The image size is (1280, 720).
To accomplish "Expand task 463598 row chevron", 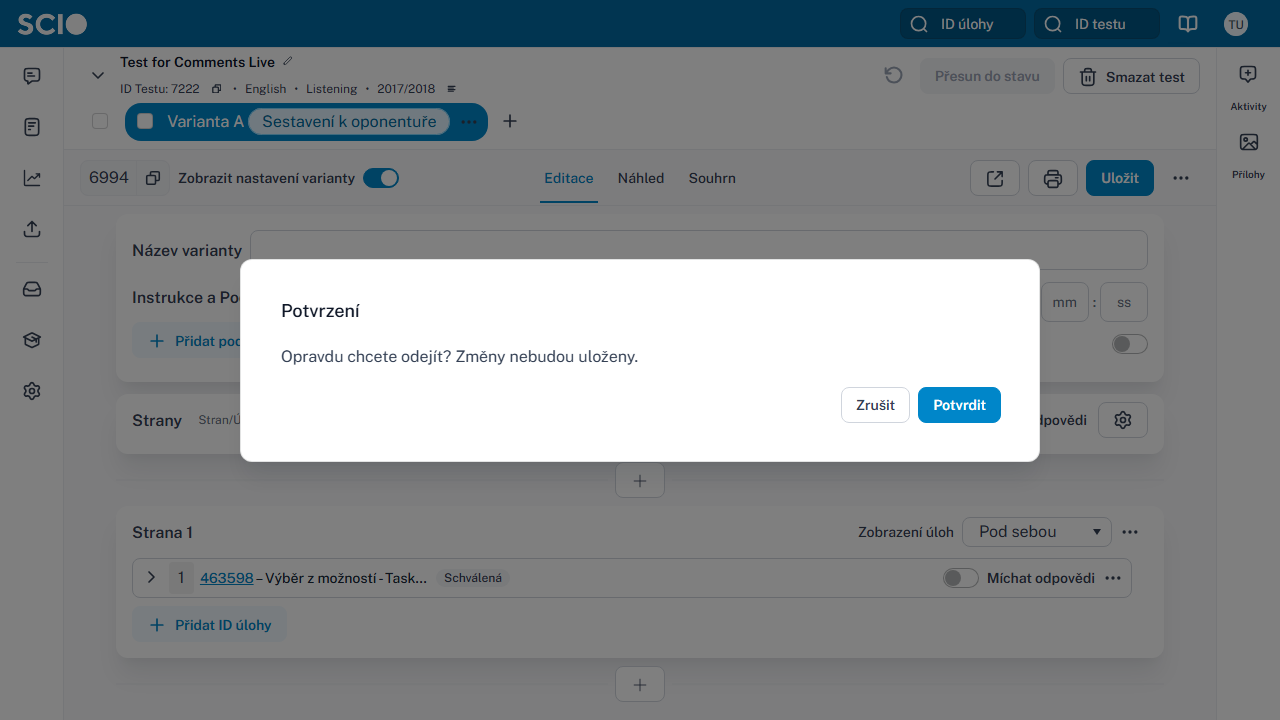I will pos(151,578).
